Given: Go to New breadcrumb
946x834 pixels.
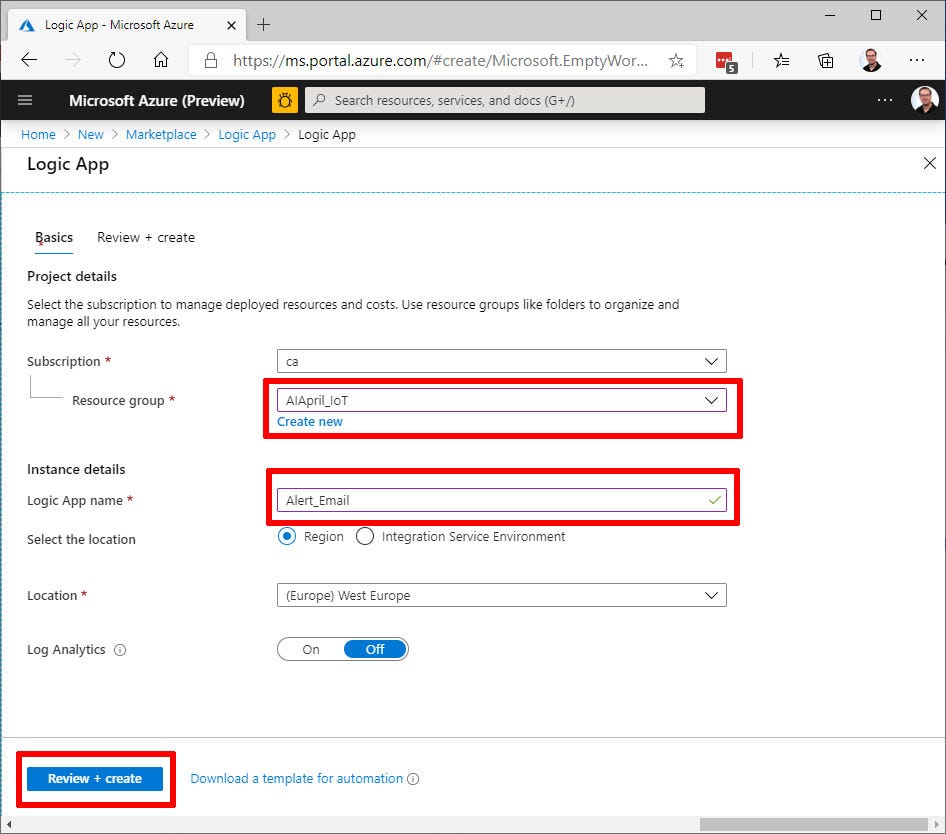Looking at the screenshot, I should click(x=90, y=135).
